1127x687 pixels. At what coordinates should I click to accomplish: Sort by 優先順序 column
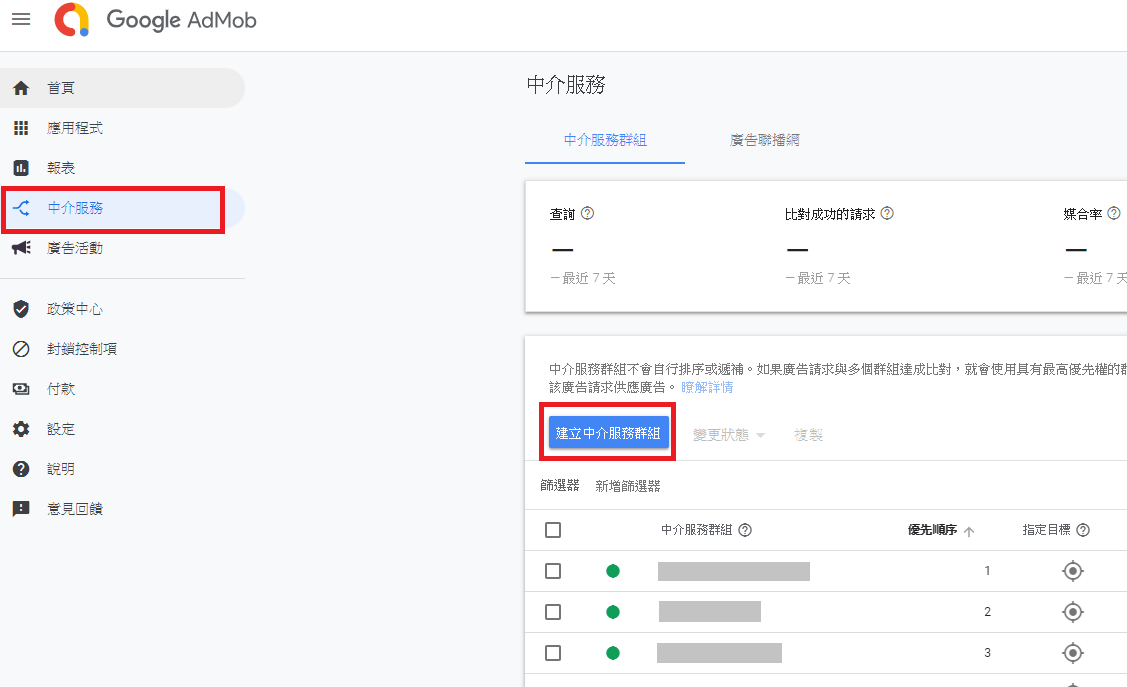pyautogui.click(x=940, y=530)
